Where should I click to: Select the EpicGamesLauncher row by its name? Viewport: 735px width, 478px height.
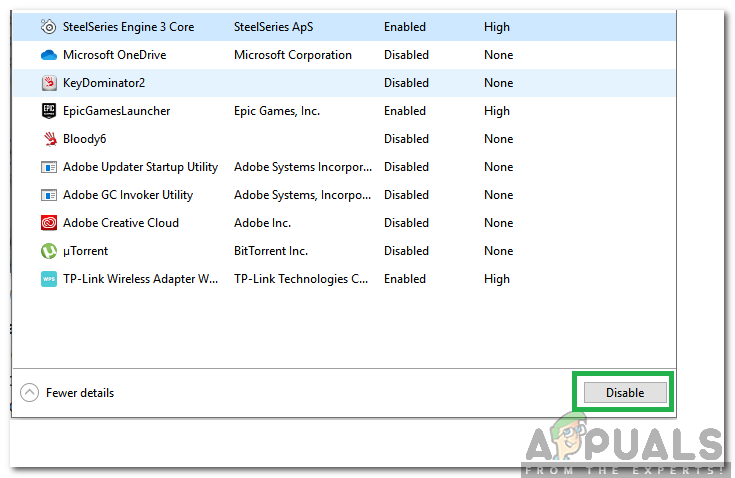click(116, 111)
